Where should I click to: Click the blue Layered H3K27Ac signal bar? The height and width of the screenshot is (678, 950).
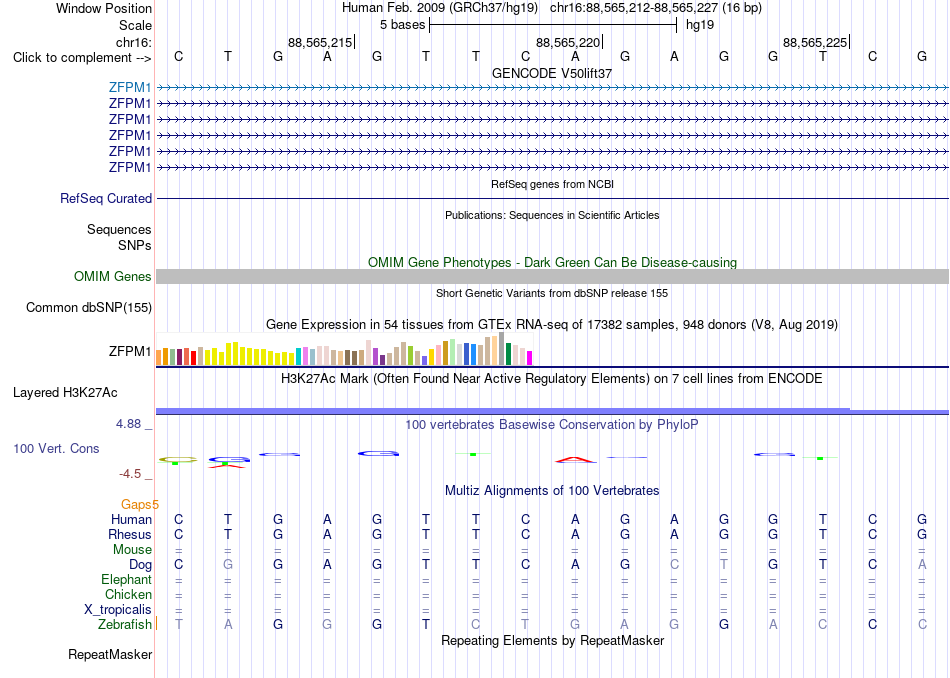click(552, 411)
